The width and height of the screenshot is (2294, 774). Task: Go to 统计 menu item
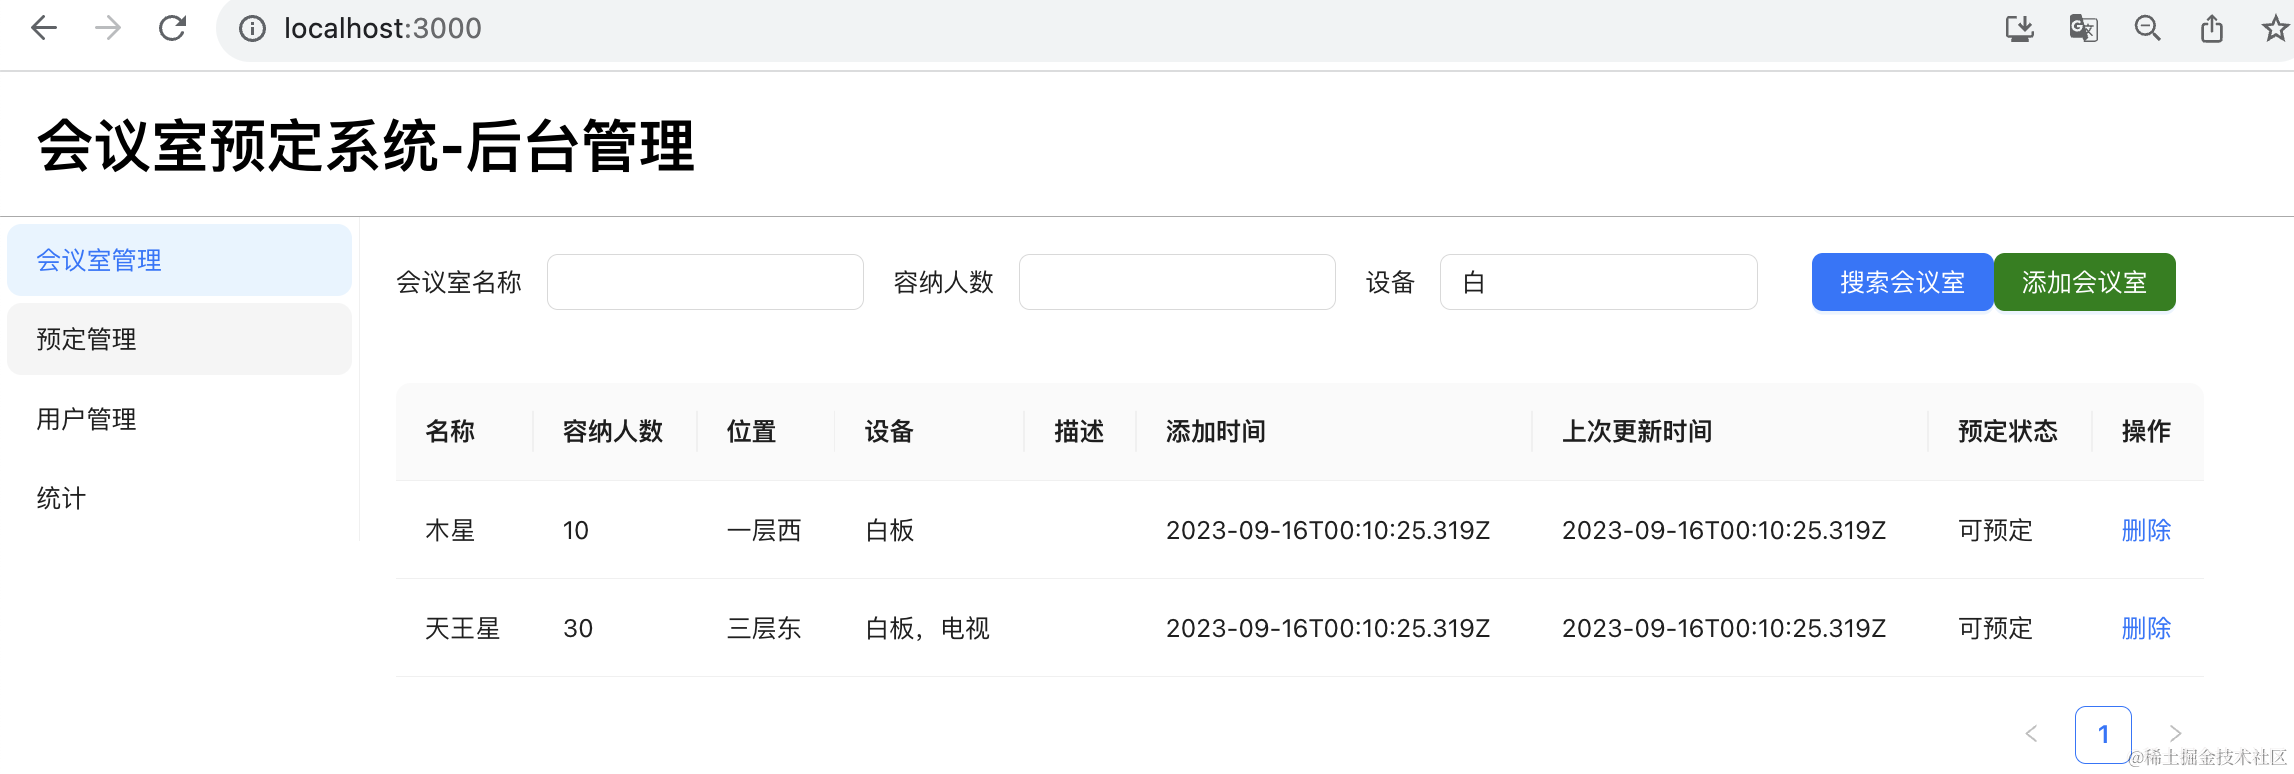(179, 498)
